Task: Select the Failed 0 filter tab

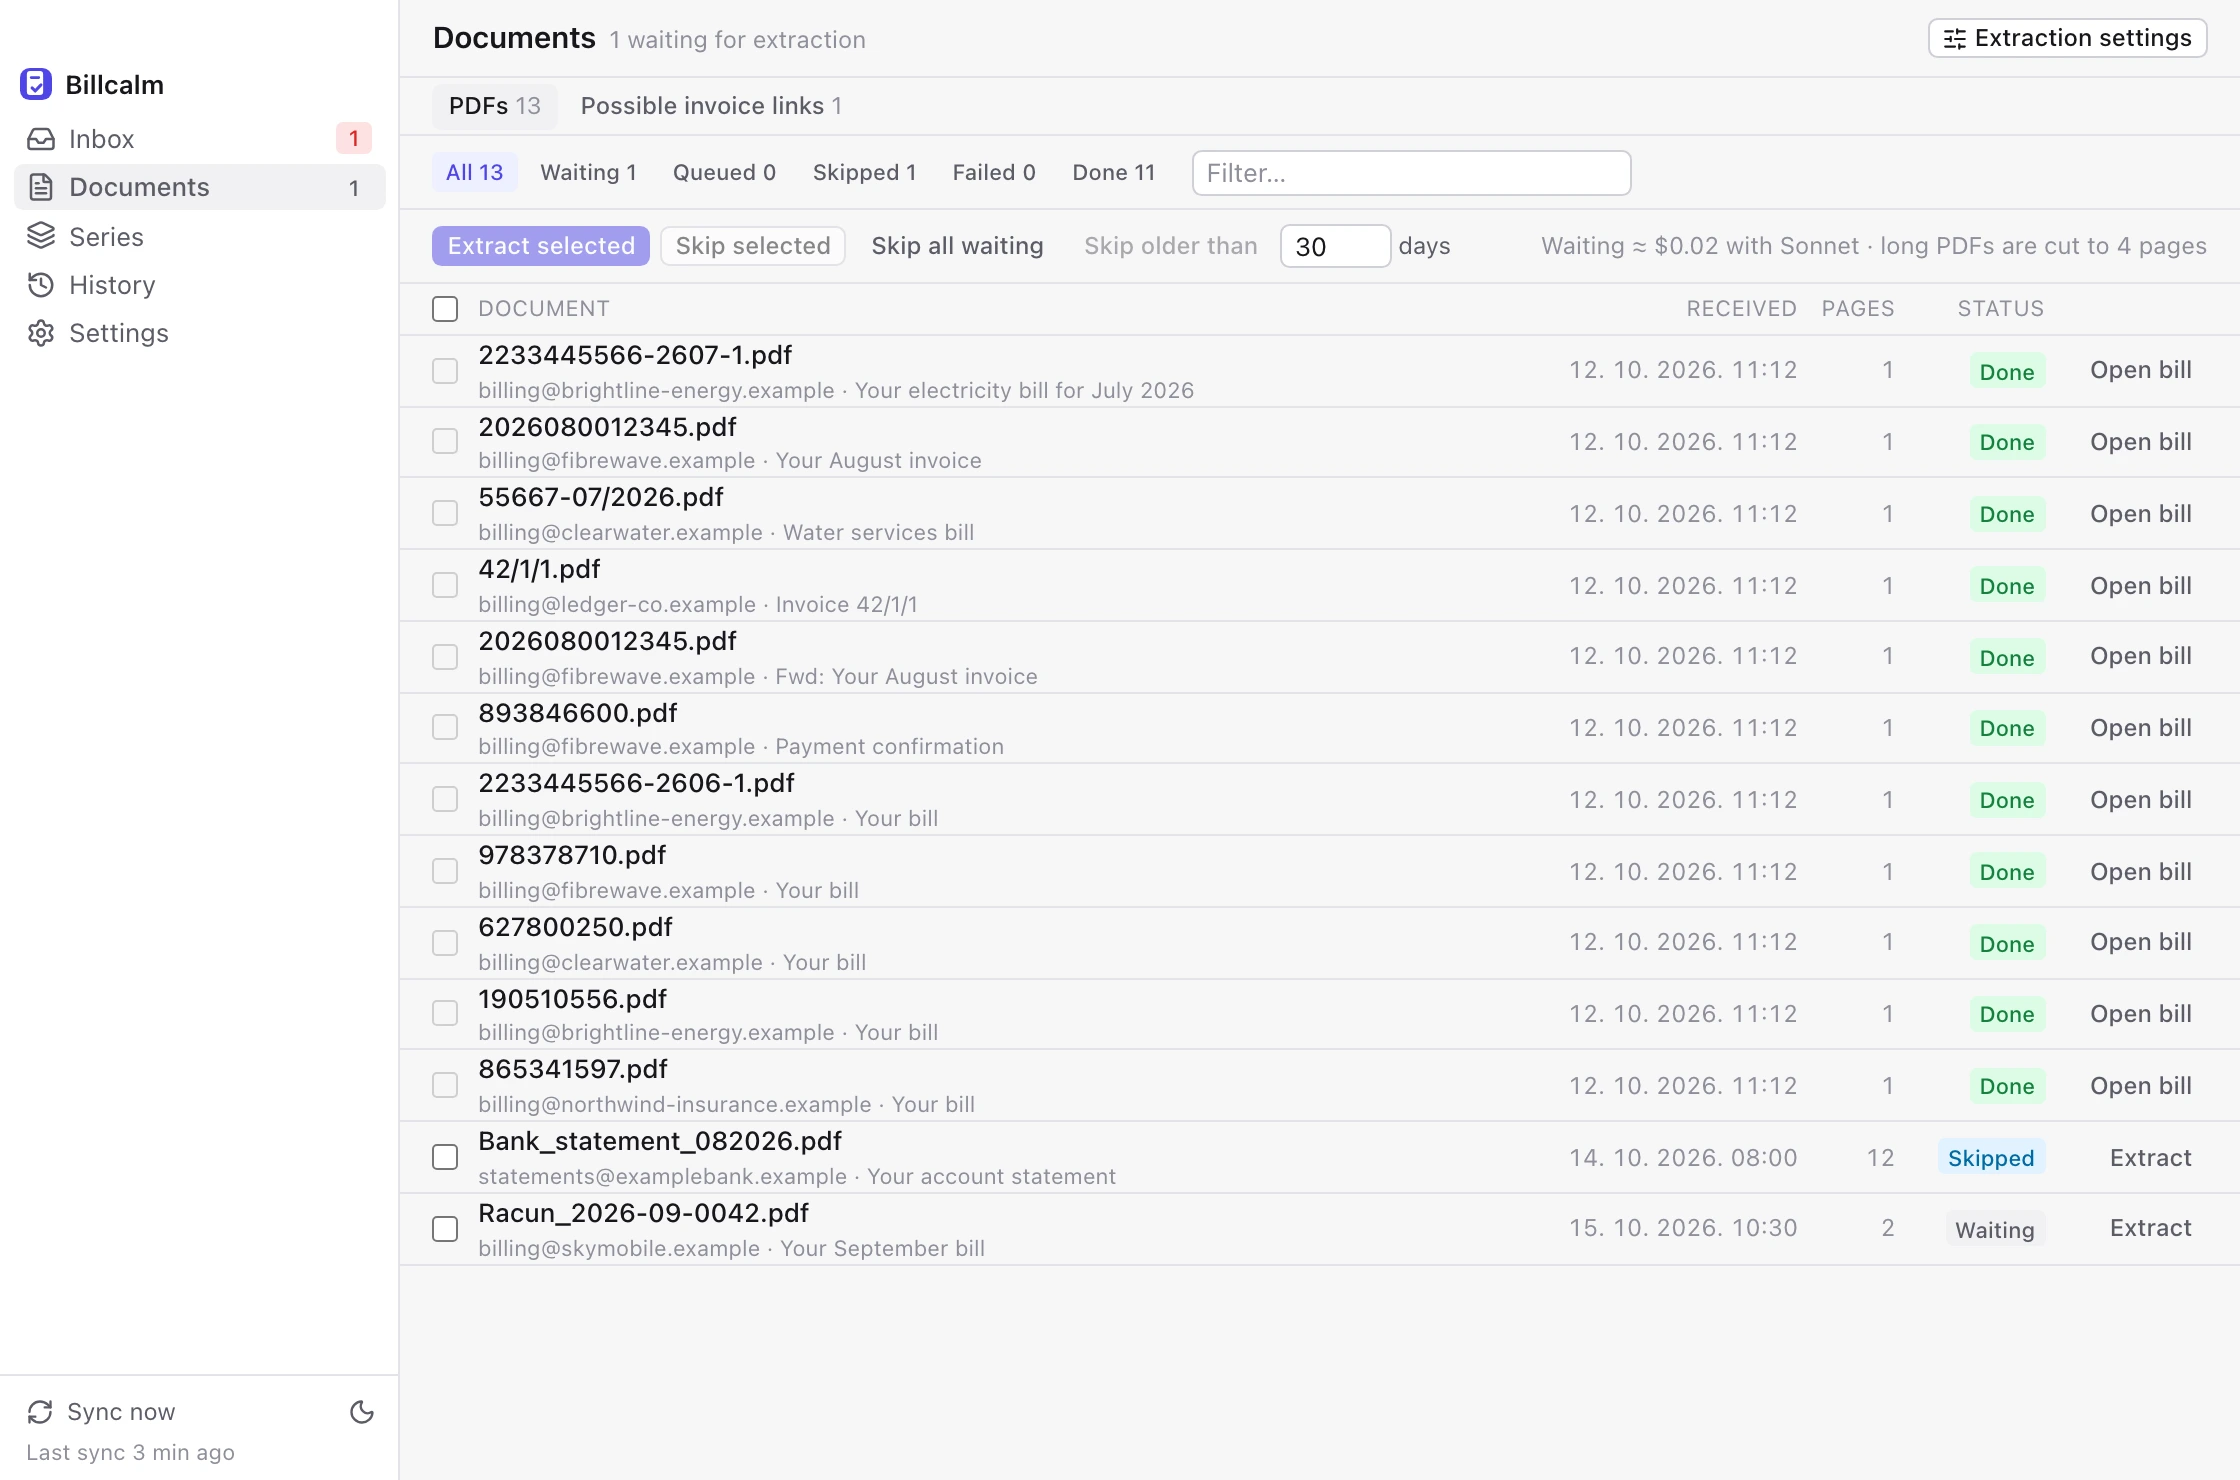Action: (x=994, y=172)
